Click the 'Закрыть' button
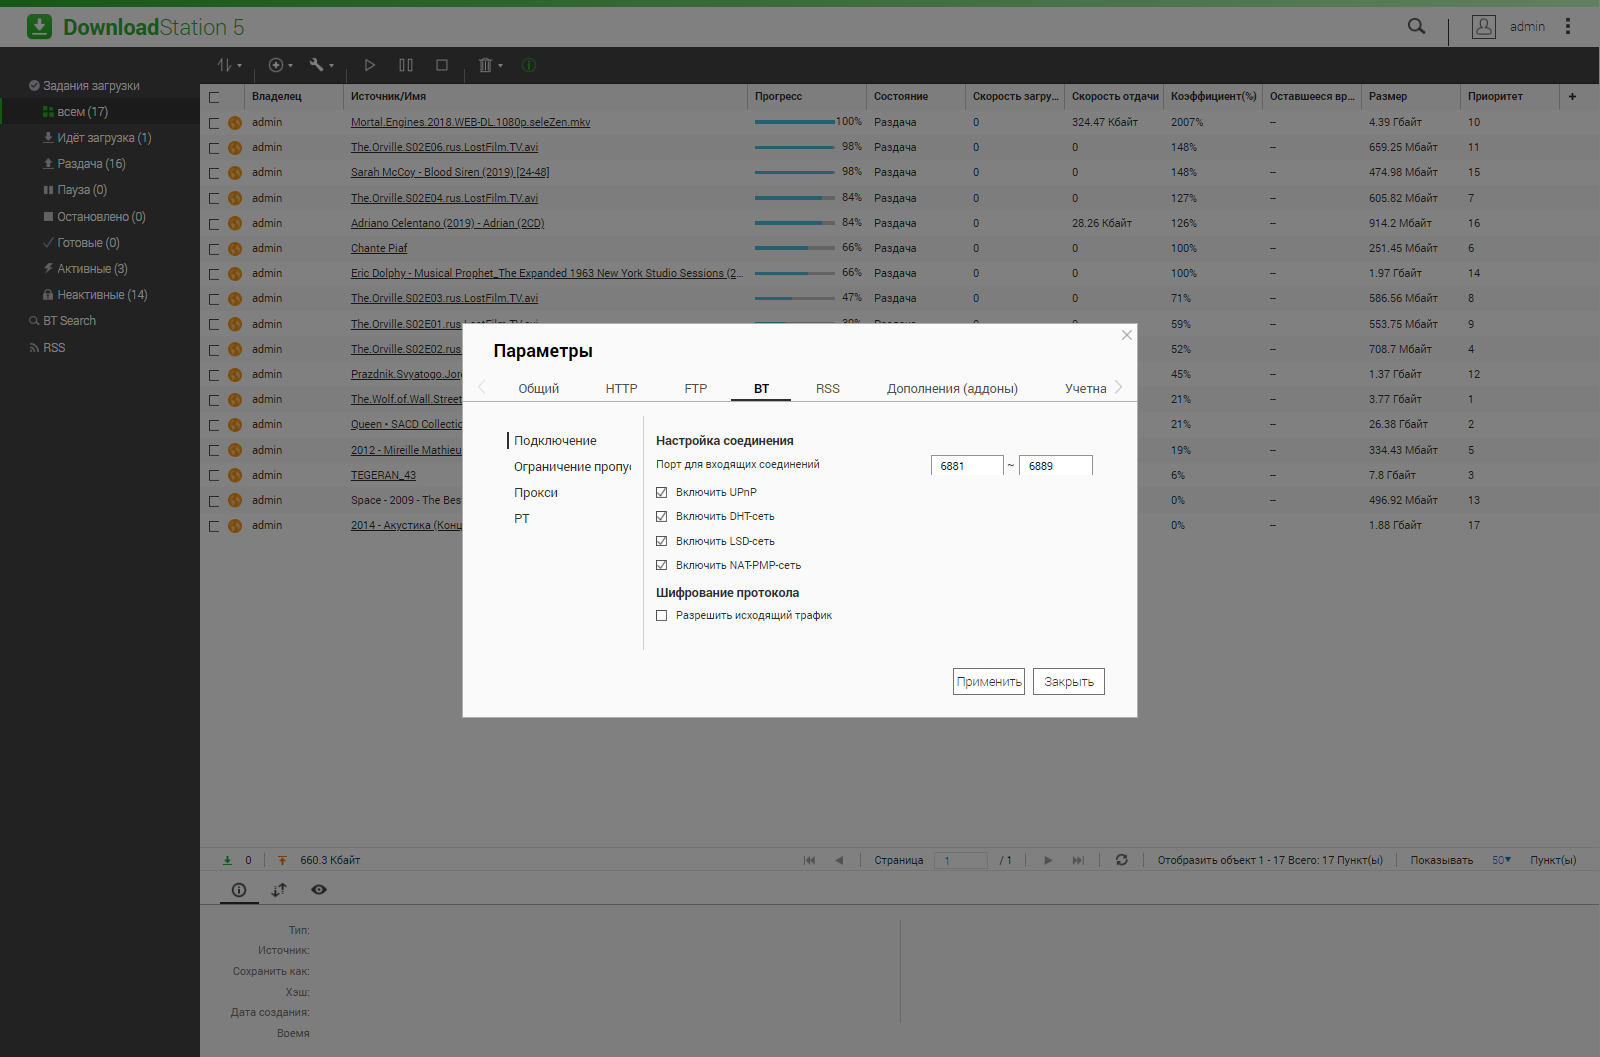This screenshot has width=1600, height=1057. (1069, 681)
